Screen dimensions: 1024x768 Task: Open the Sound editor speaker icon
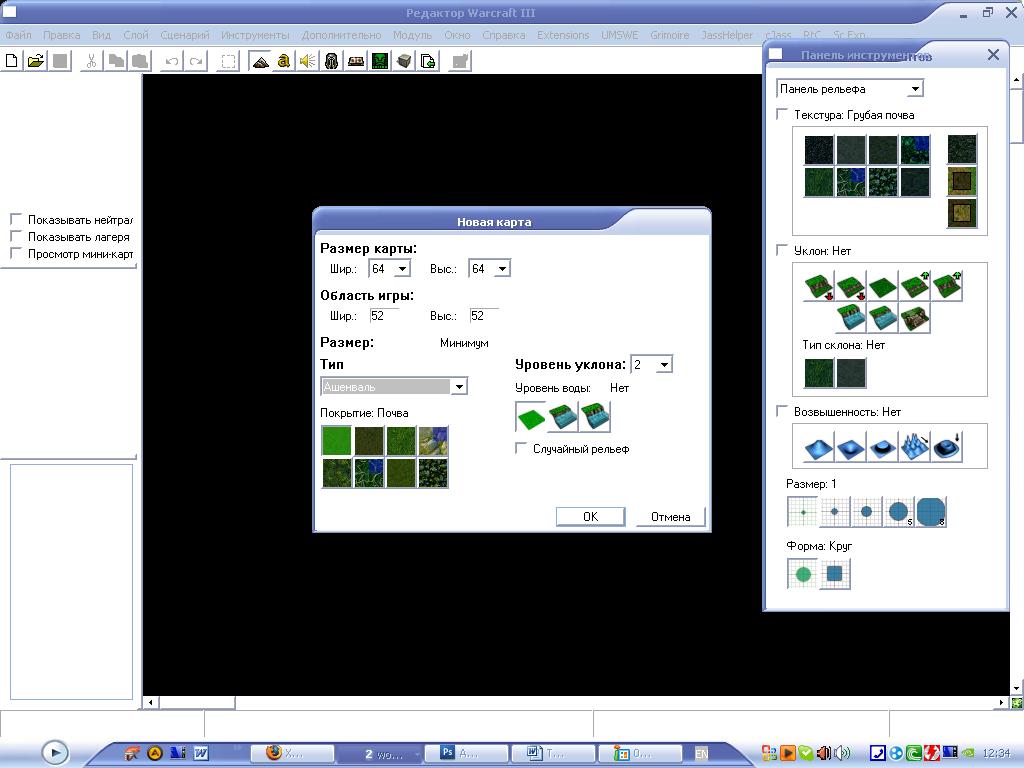pos(308,61)
